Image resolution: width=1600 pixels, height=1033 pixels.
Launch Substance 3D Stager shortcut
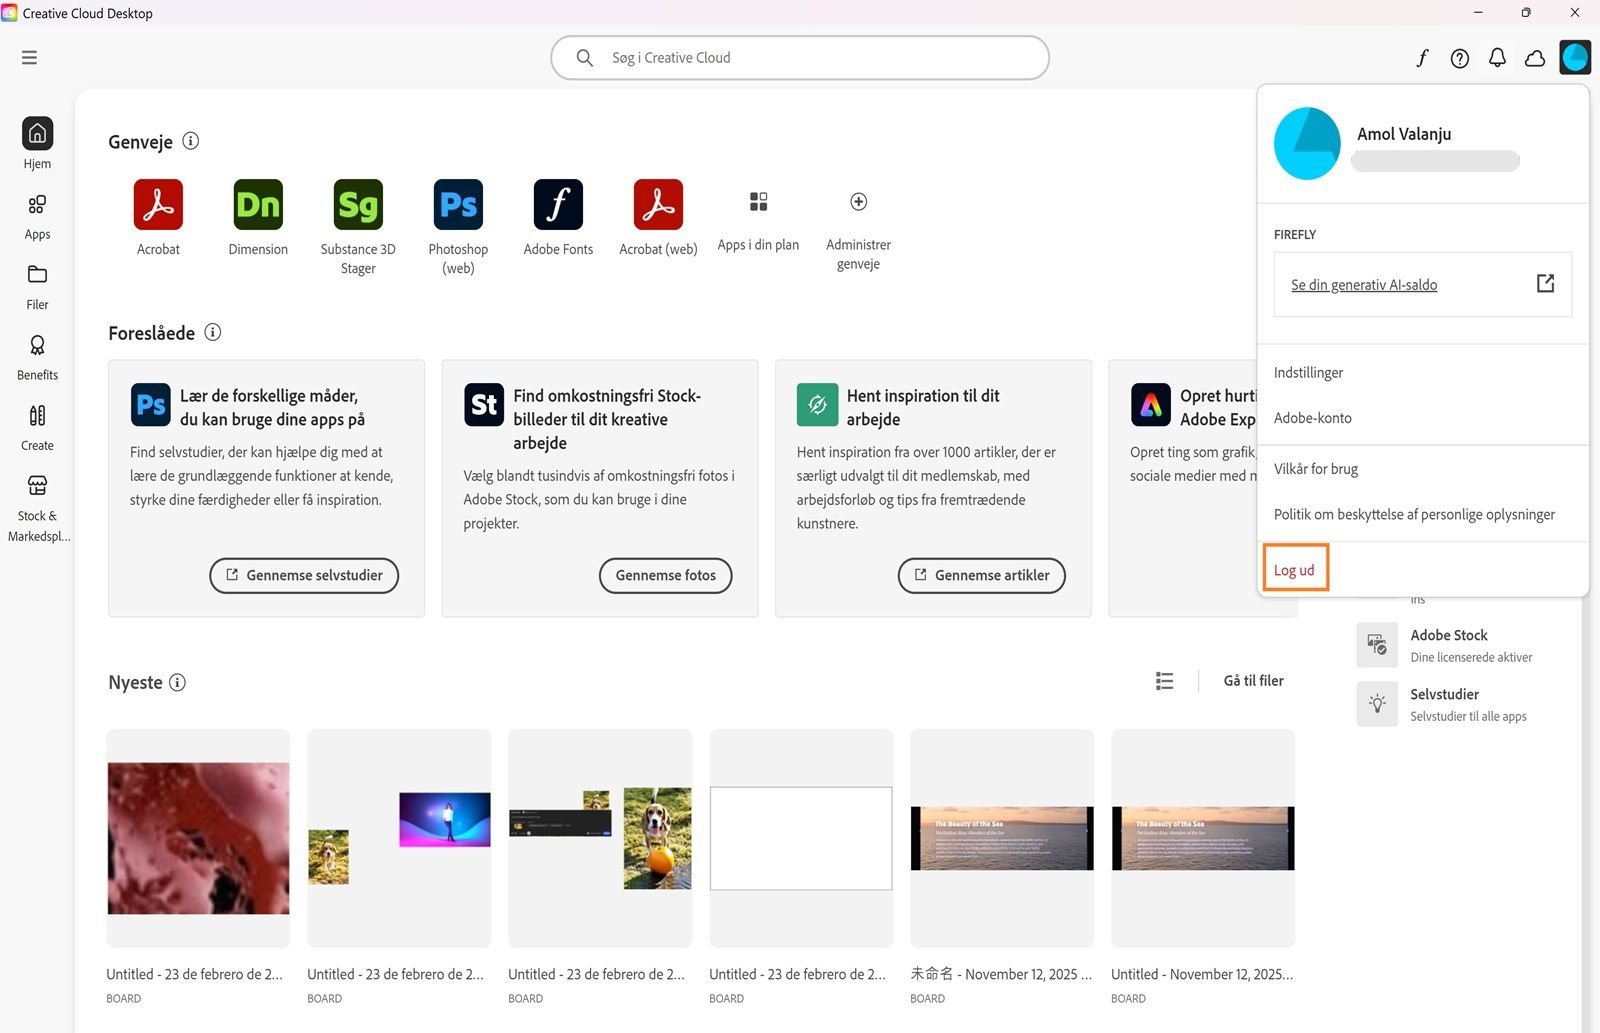tap(358, 204)
